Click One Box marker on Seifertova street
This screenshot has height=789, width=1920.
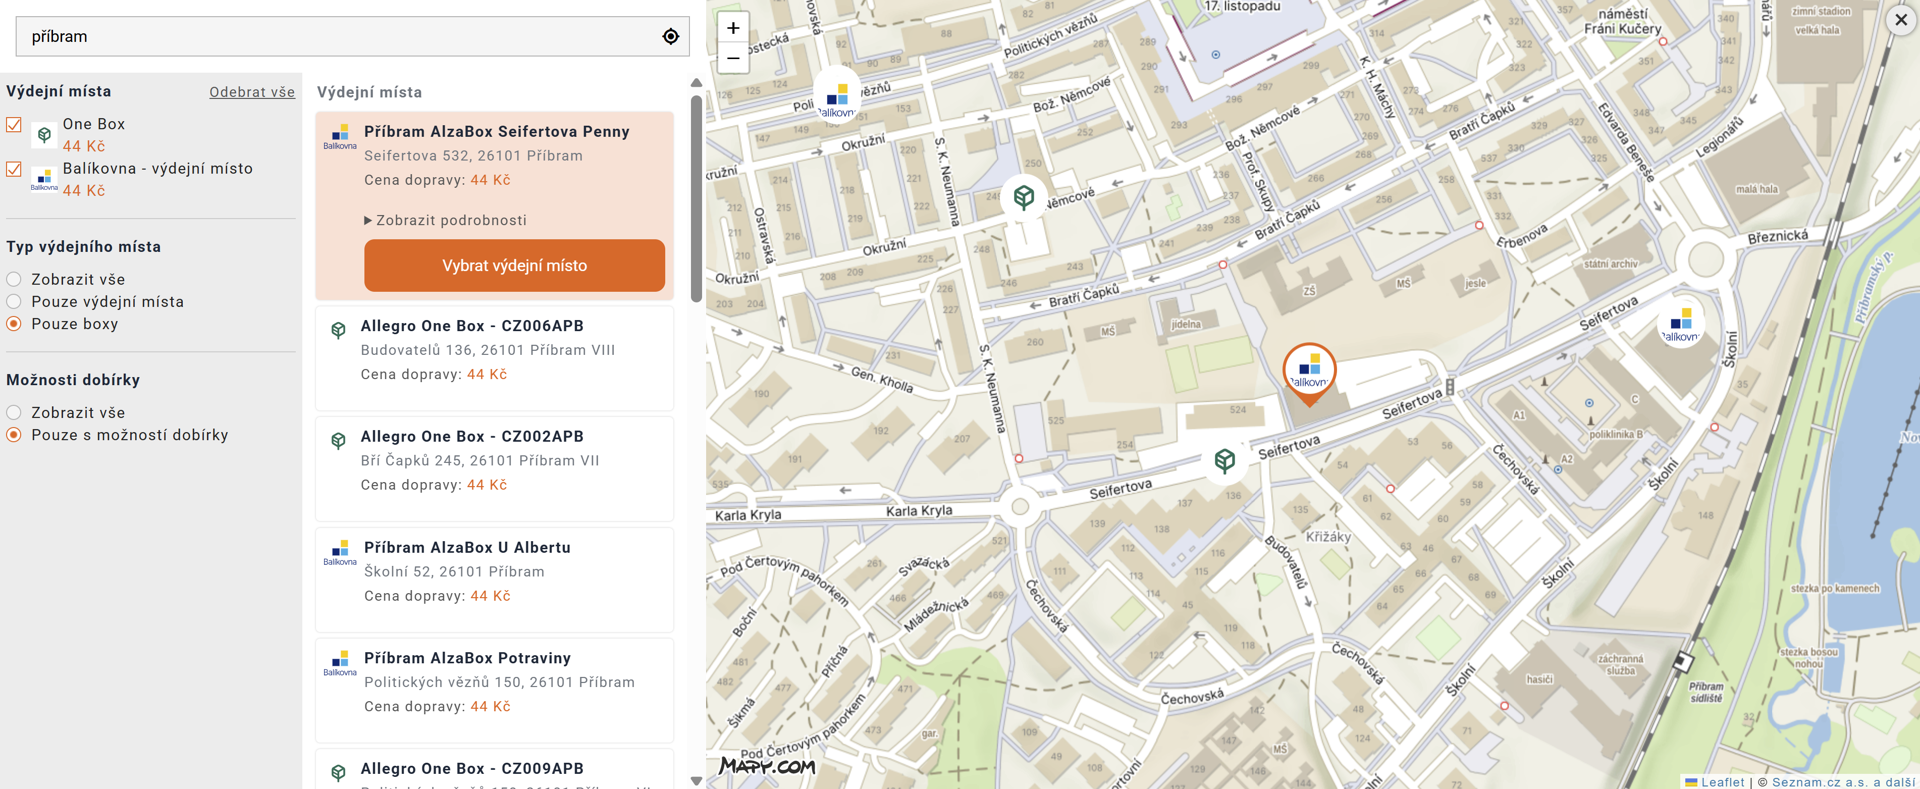coord(1225,460)
